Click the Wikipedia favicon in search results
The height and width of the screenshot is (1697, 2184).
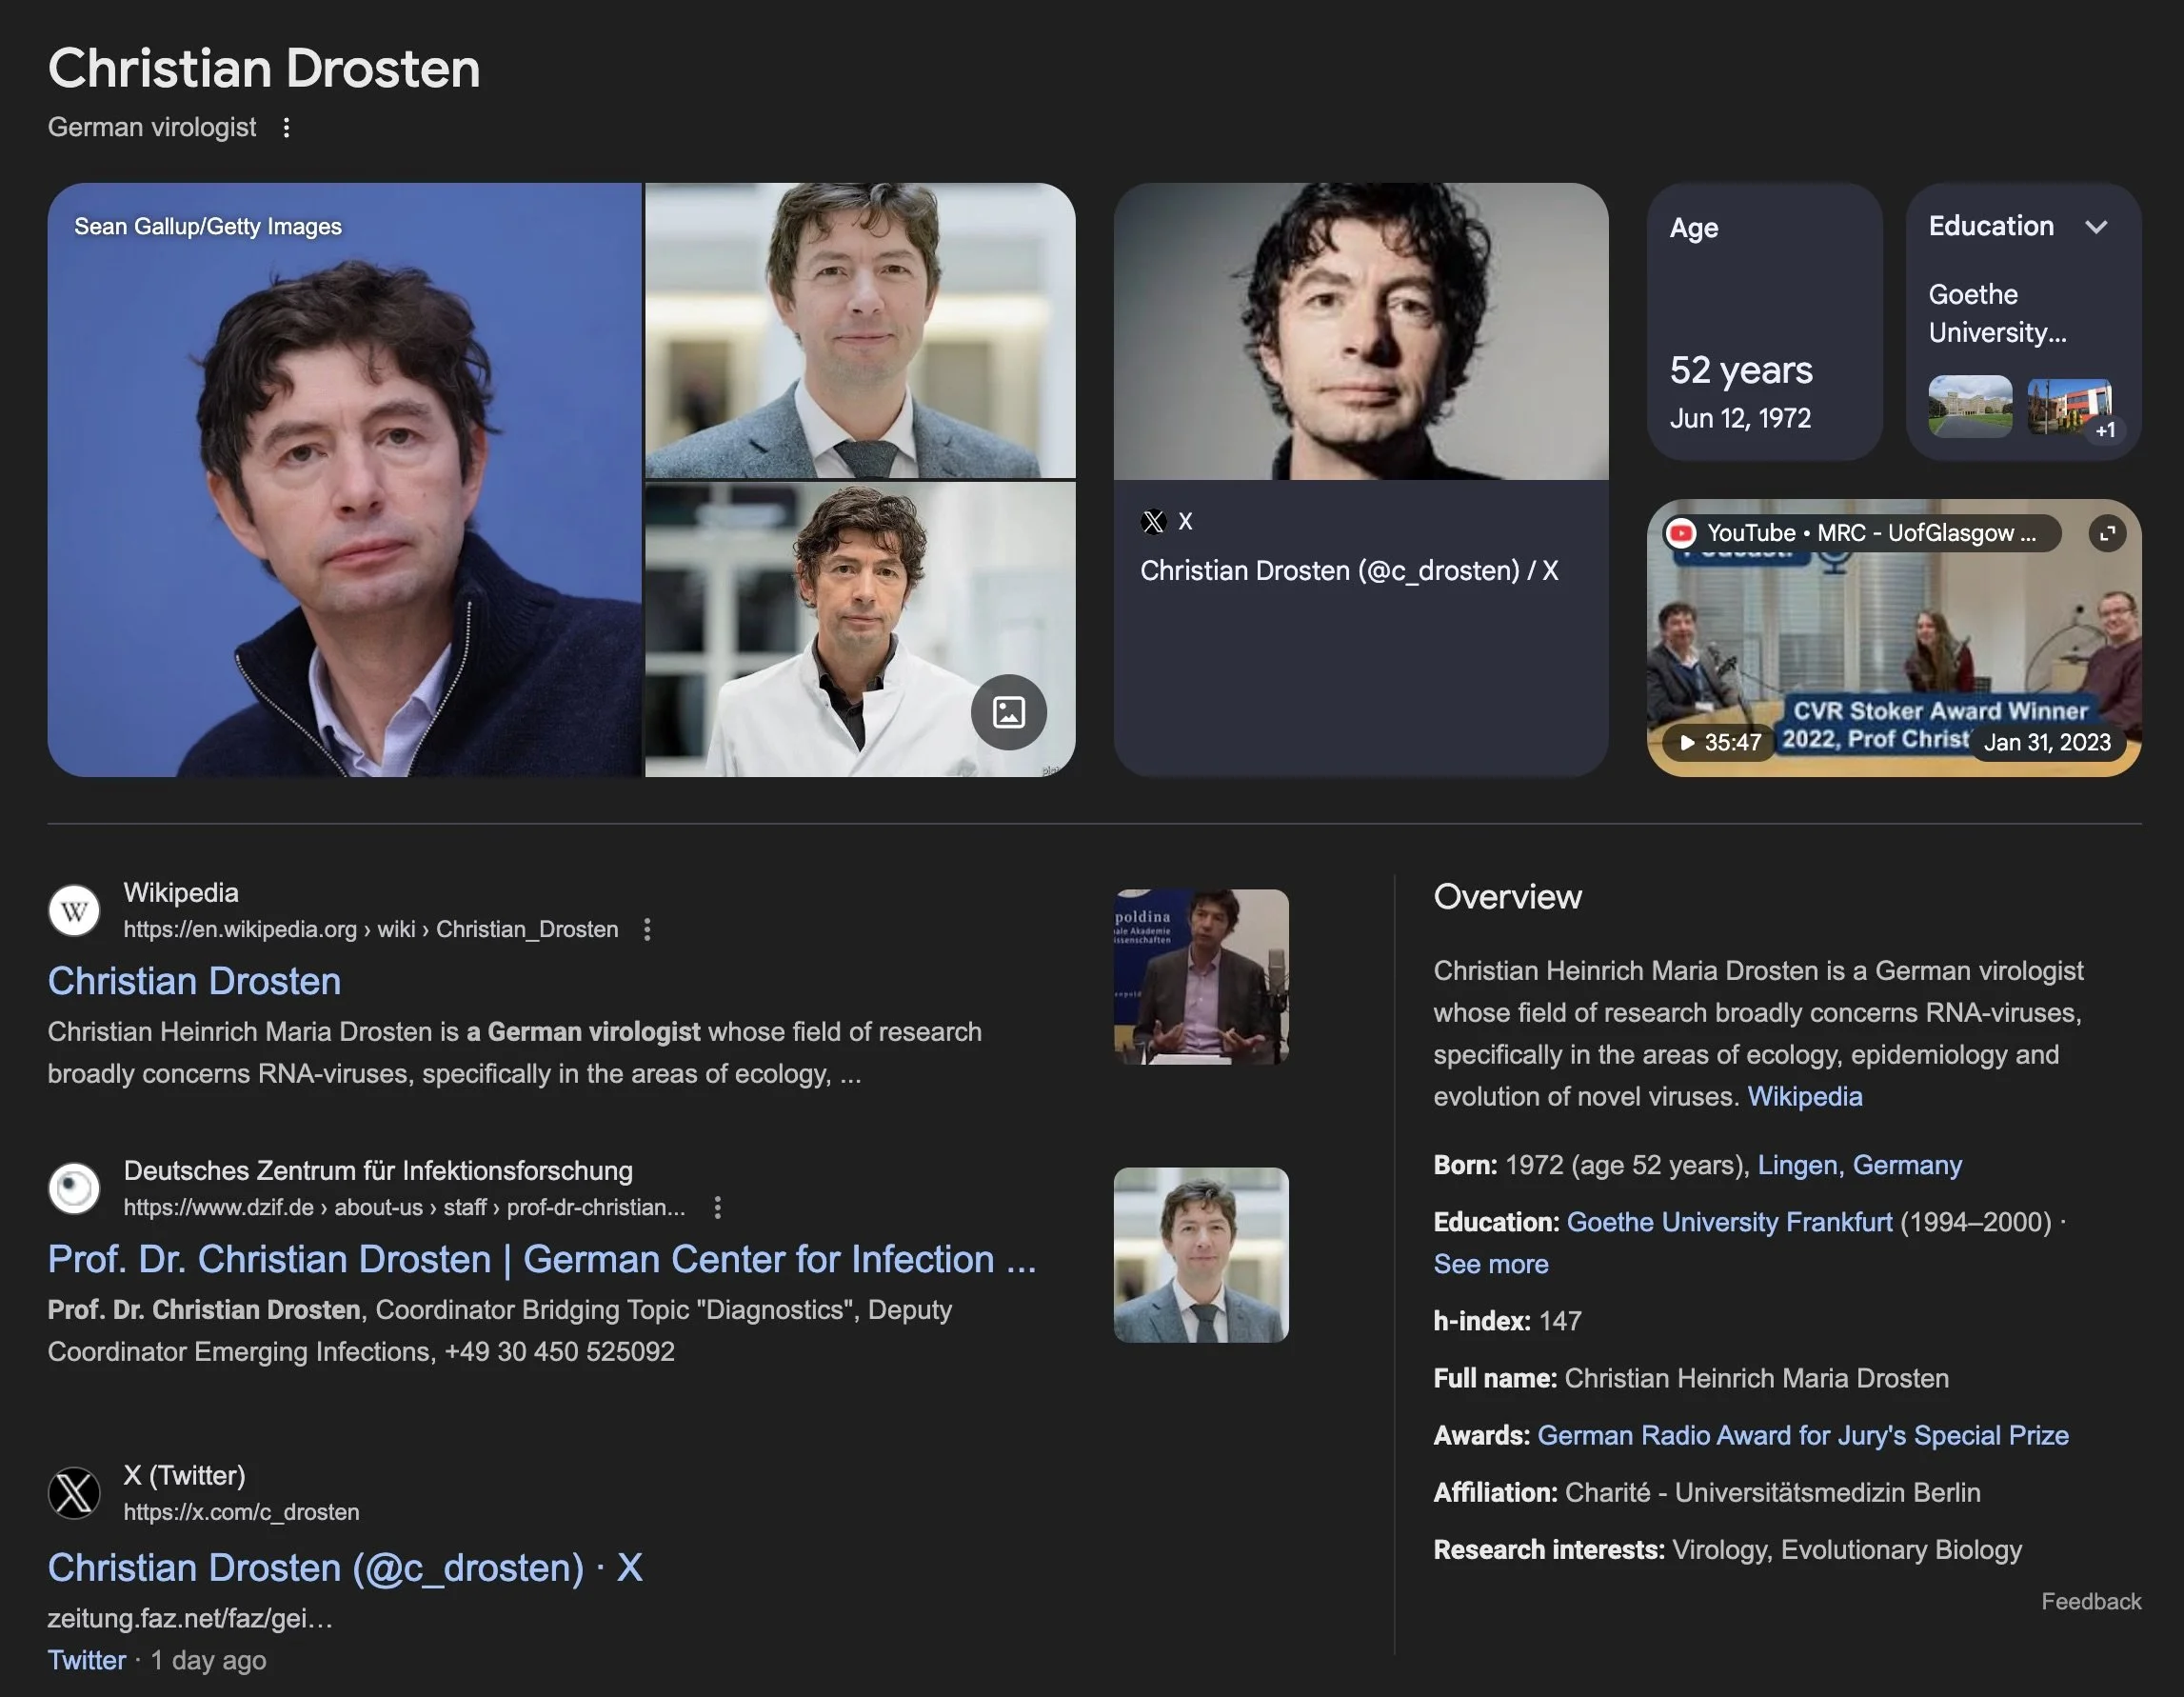pyautogui.click(x=74, y=911)
